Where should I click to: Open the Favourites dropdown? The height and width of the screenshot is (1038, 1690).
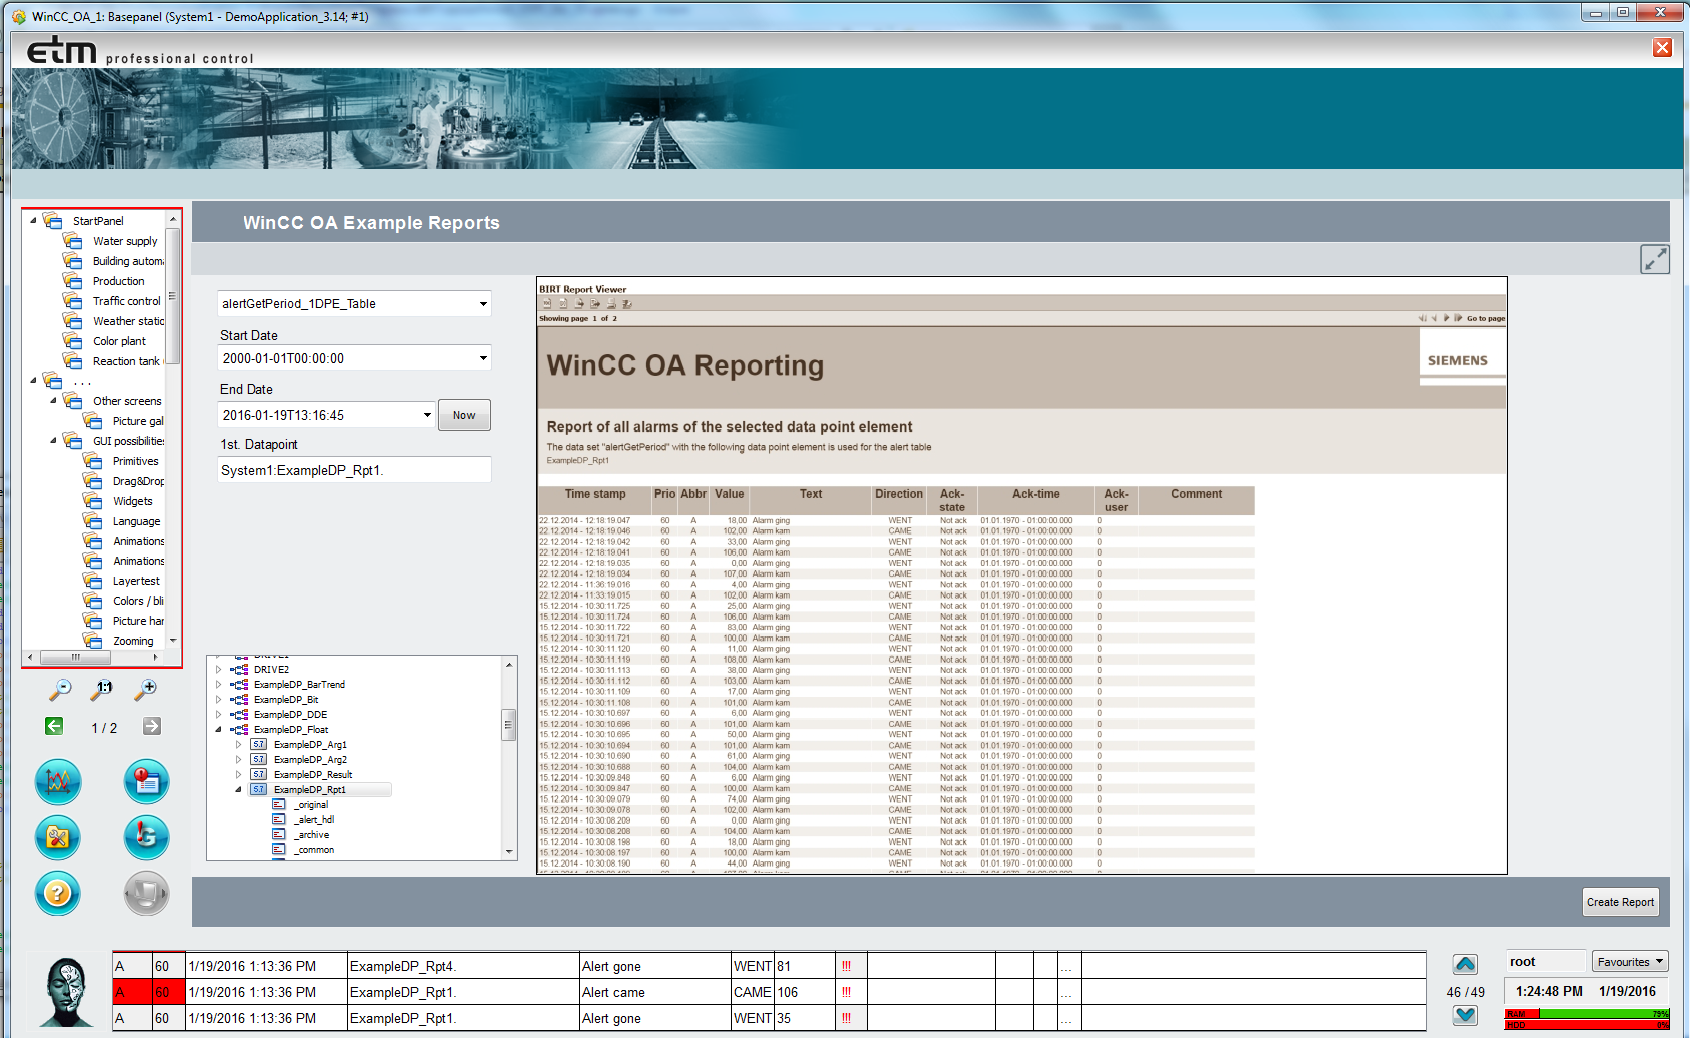[1629, 962]
